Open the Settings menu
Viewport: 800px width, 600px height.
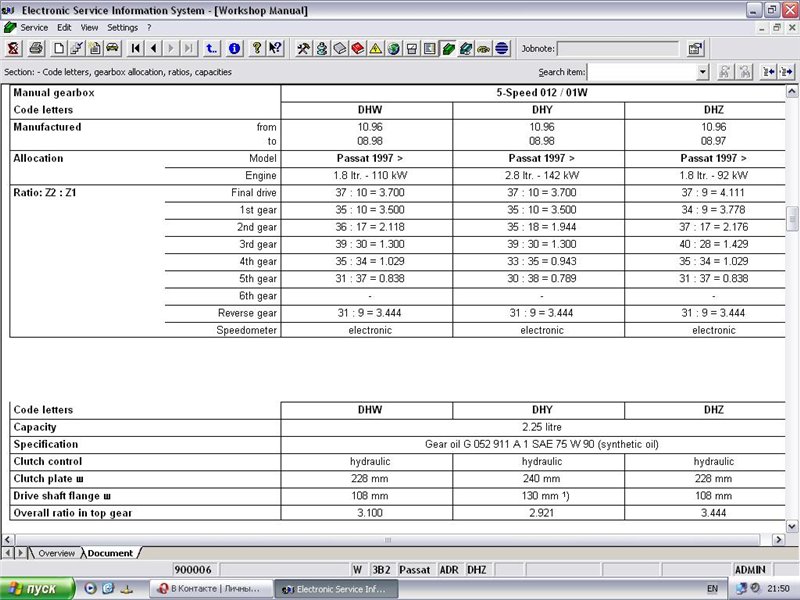(122, 28)
